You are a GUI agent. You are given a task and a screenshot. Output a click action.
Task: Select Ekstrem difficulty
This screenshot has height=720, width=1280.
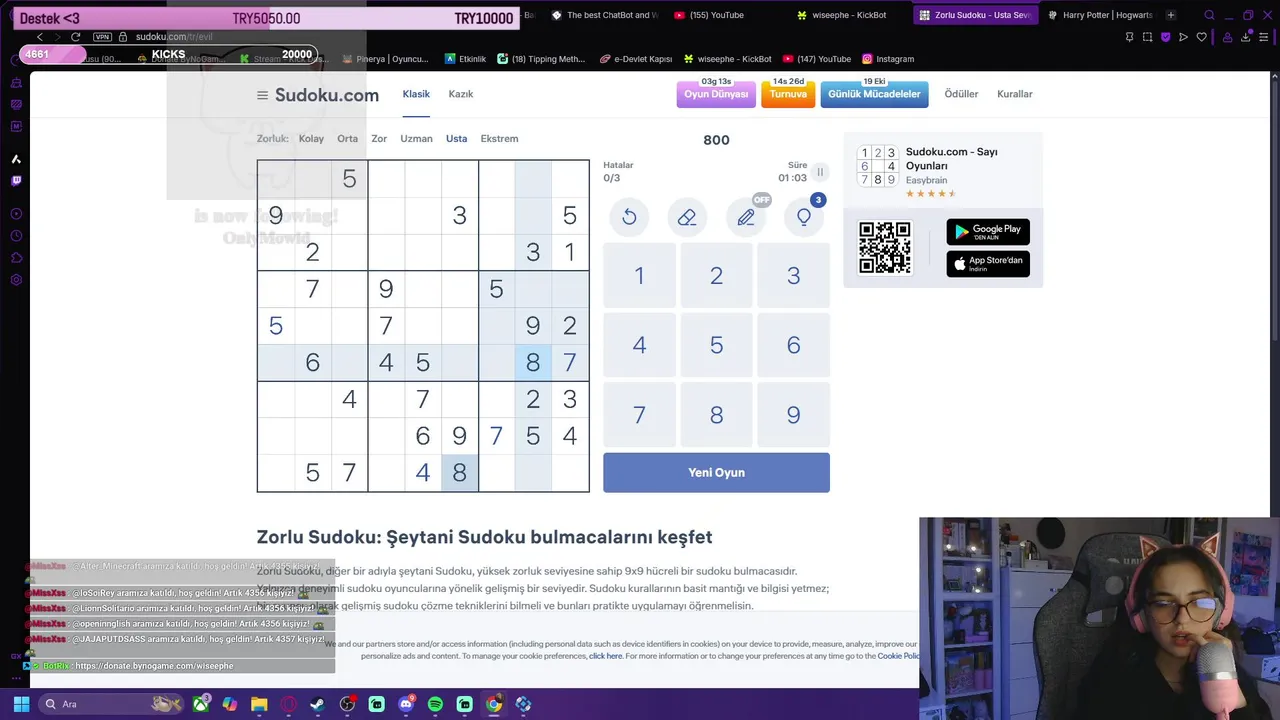pyautogui.click(x=499, y=139)
